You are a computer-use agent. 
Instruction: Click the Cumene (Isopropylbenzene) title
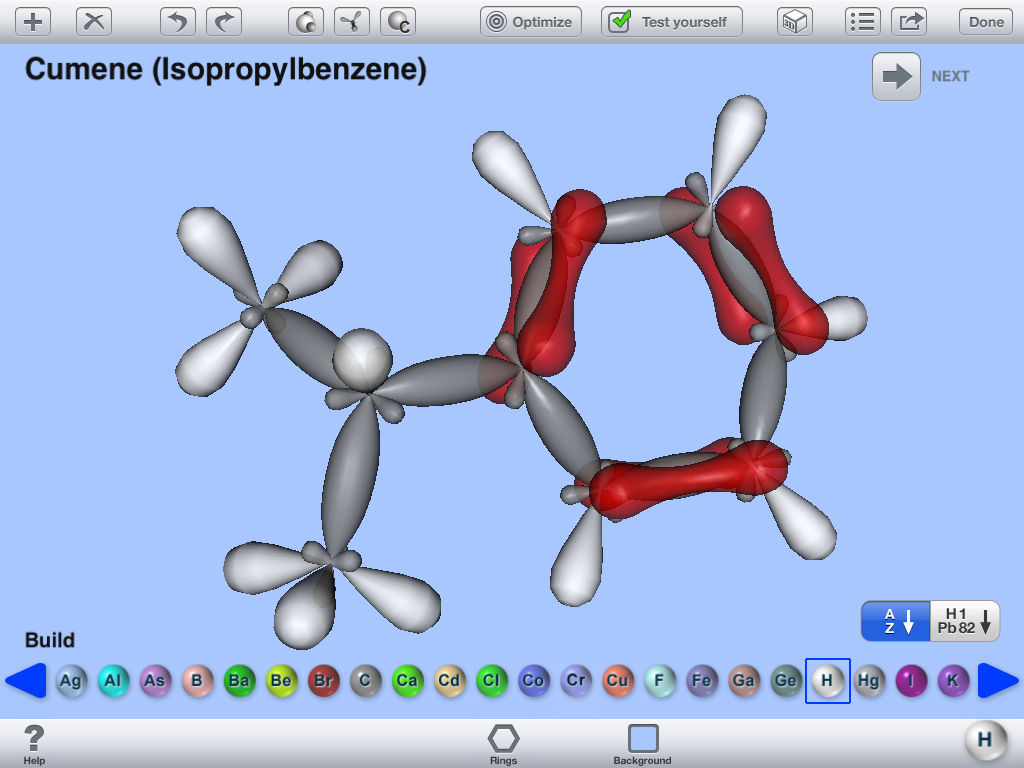[225, 69]
